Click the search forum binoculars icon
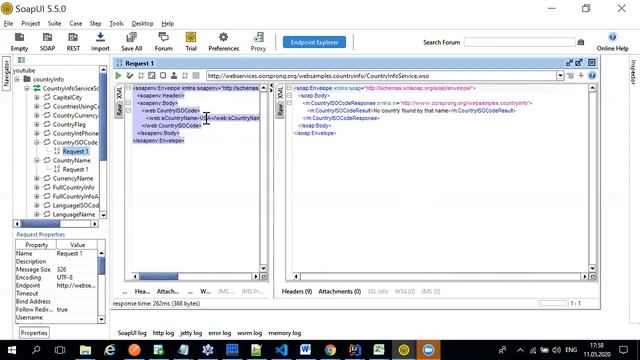Screen dimensions: 640x360 coord(581,42)
